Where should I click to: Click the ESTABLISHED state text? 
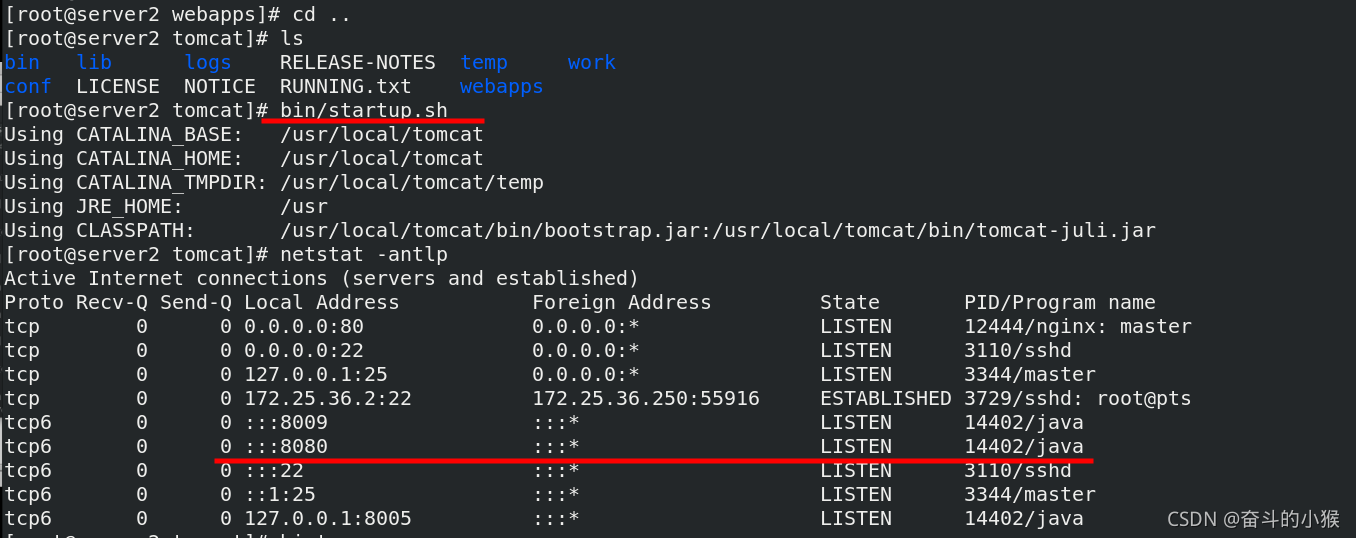886,398
